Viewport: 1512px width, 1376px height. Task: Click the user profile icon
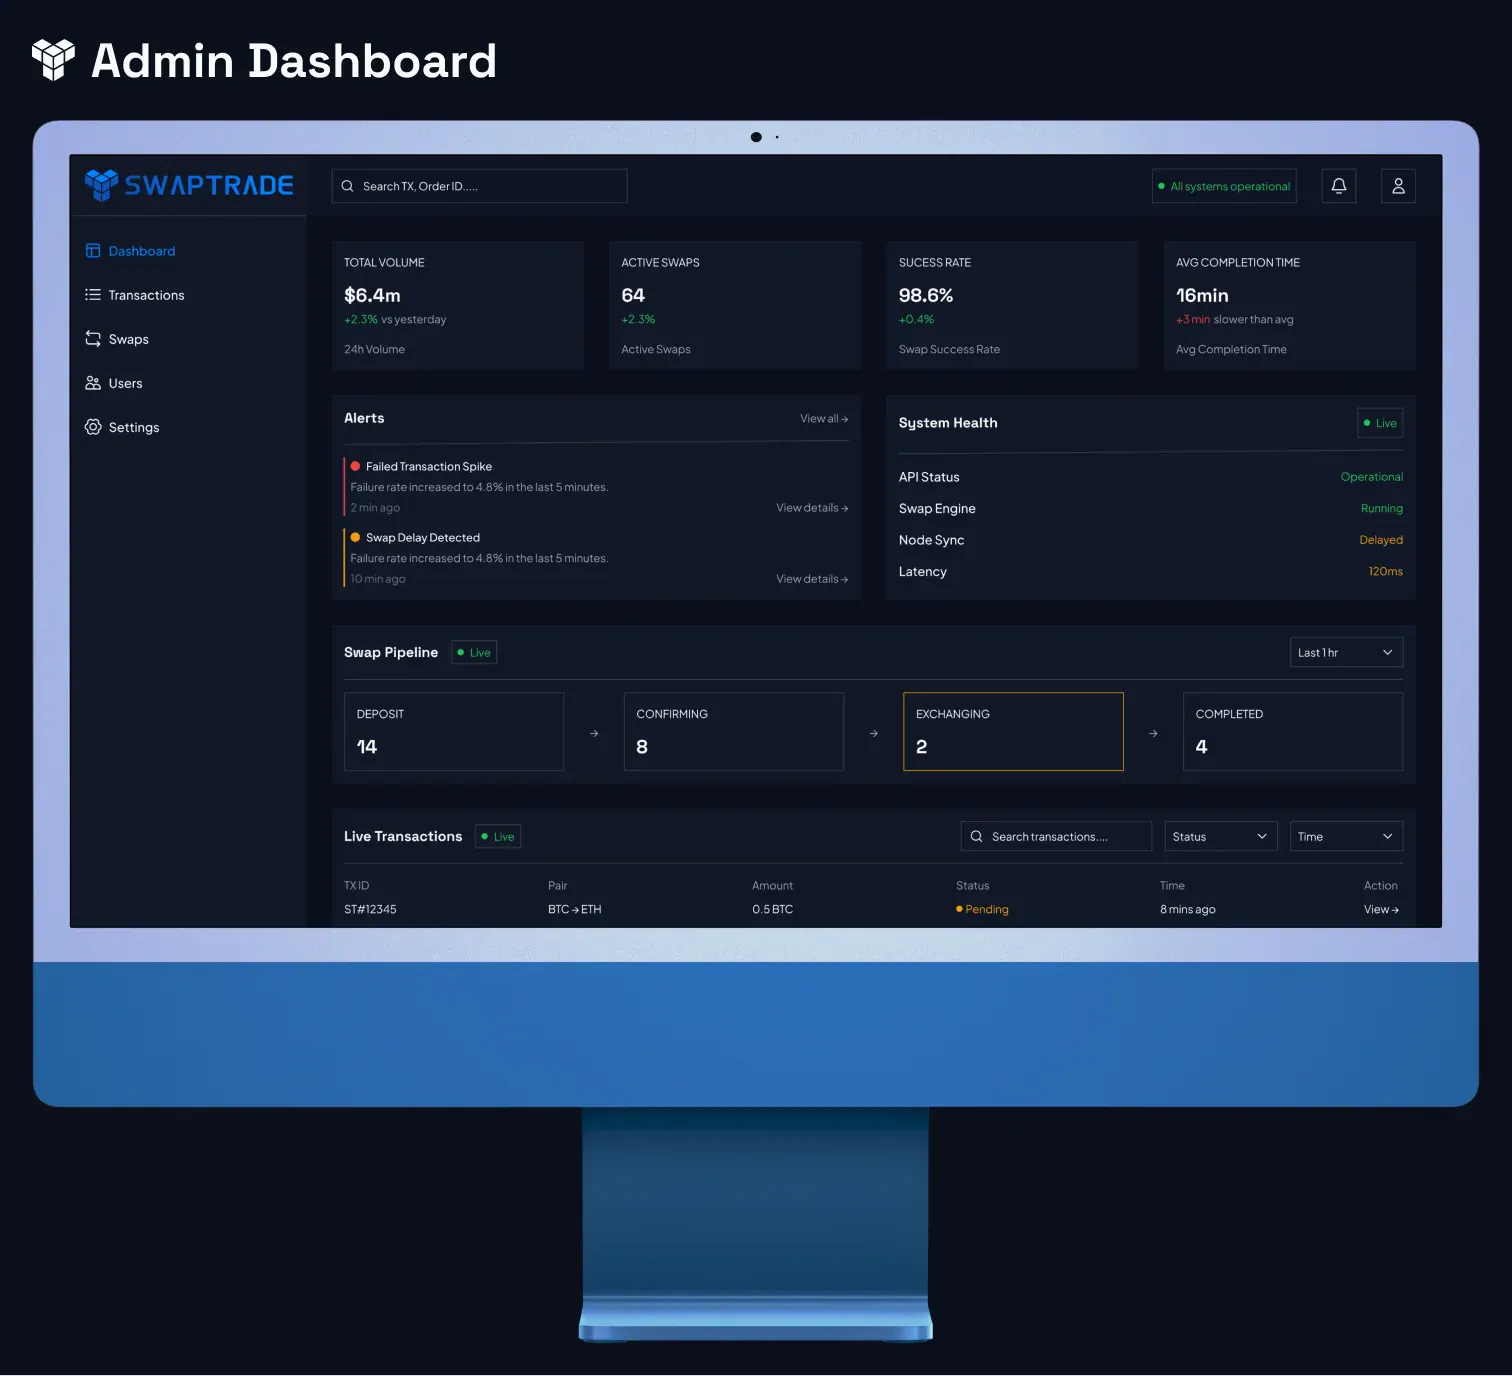click(1397, 185)
